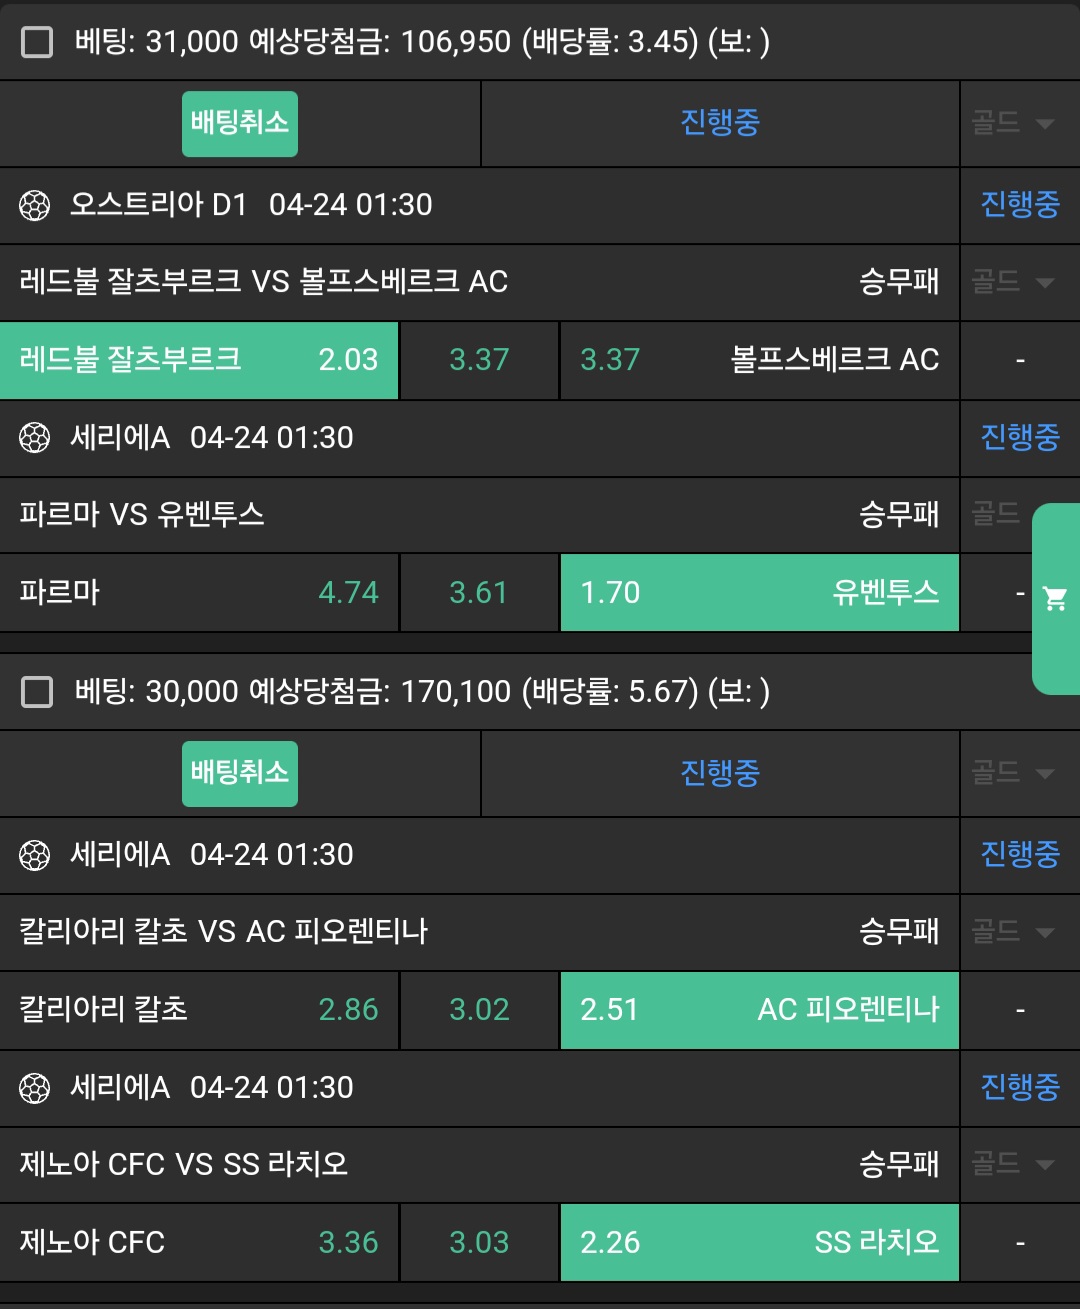Tick the checkbox for the 30,000 bet
The width and height of the screenshot is (1080, 1309).
(37, 692)
